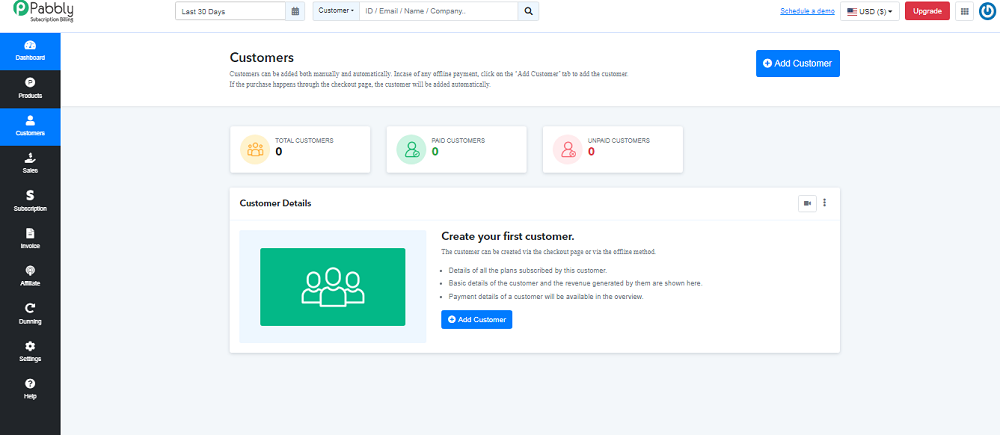Open the Affiliate sidebar section
This screenshot has width=1000, height=435.
(x=30, y=277)
